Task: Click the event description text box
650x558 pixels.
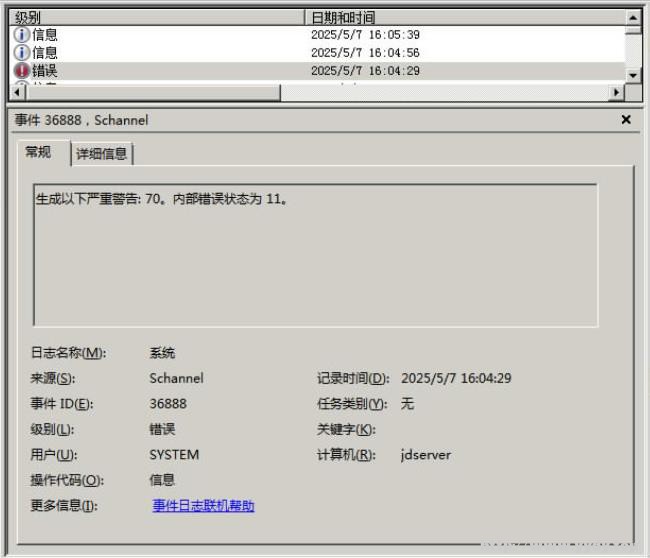Action: pyautogui.click(x=315, y=255)
